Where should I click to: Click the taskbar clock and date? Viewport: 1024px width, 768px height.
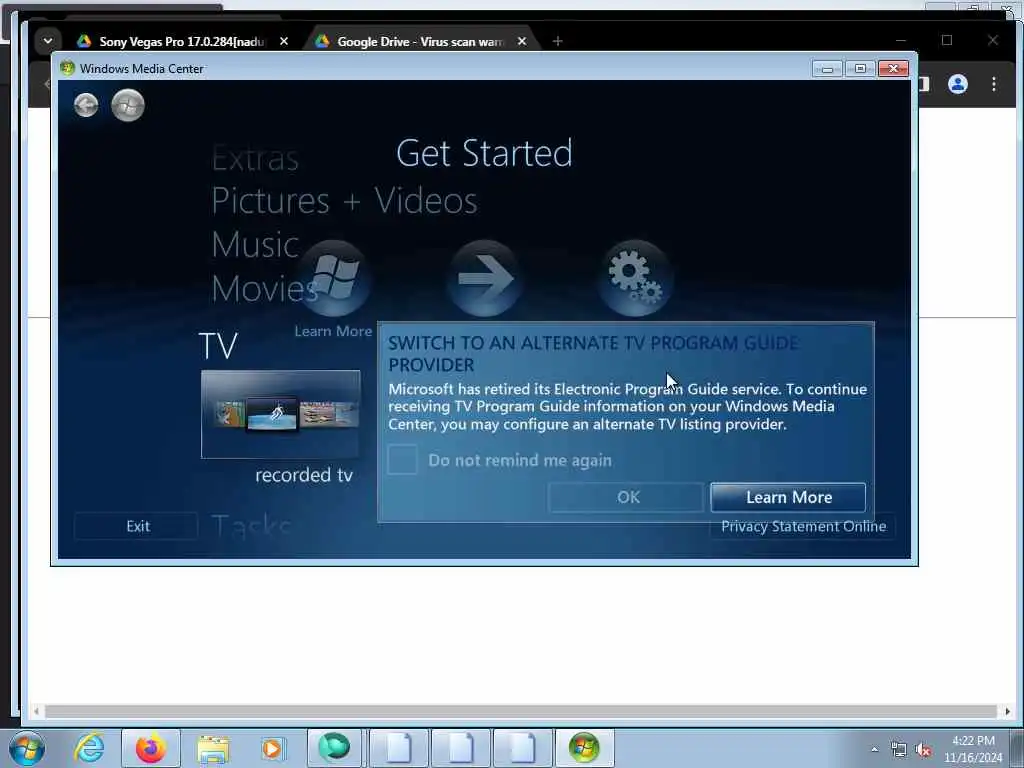click(973, 749)
